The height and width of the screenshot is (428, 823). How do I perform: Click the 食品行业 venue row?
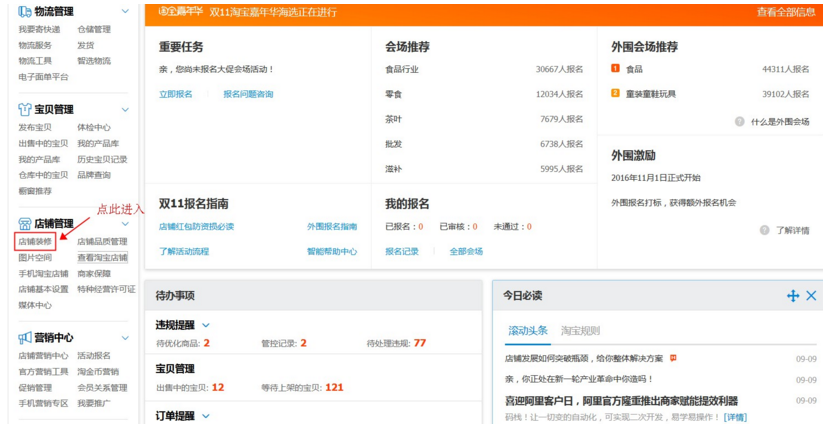tap(484, 69)
